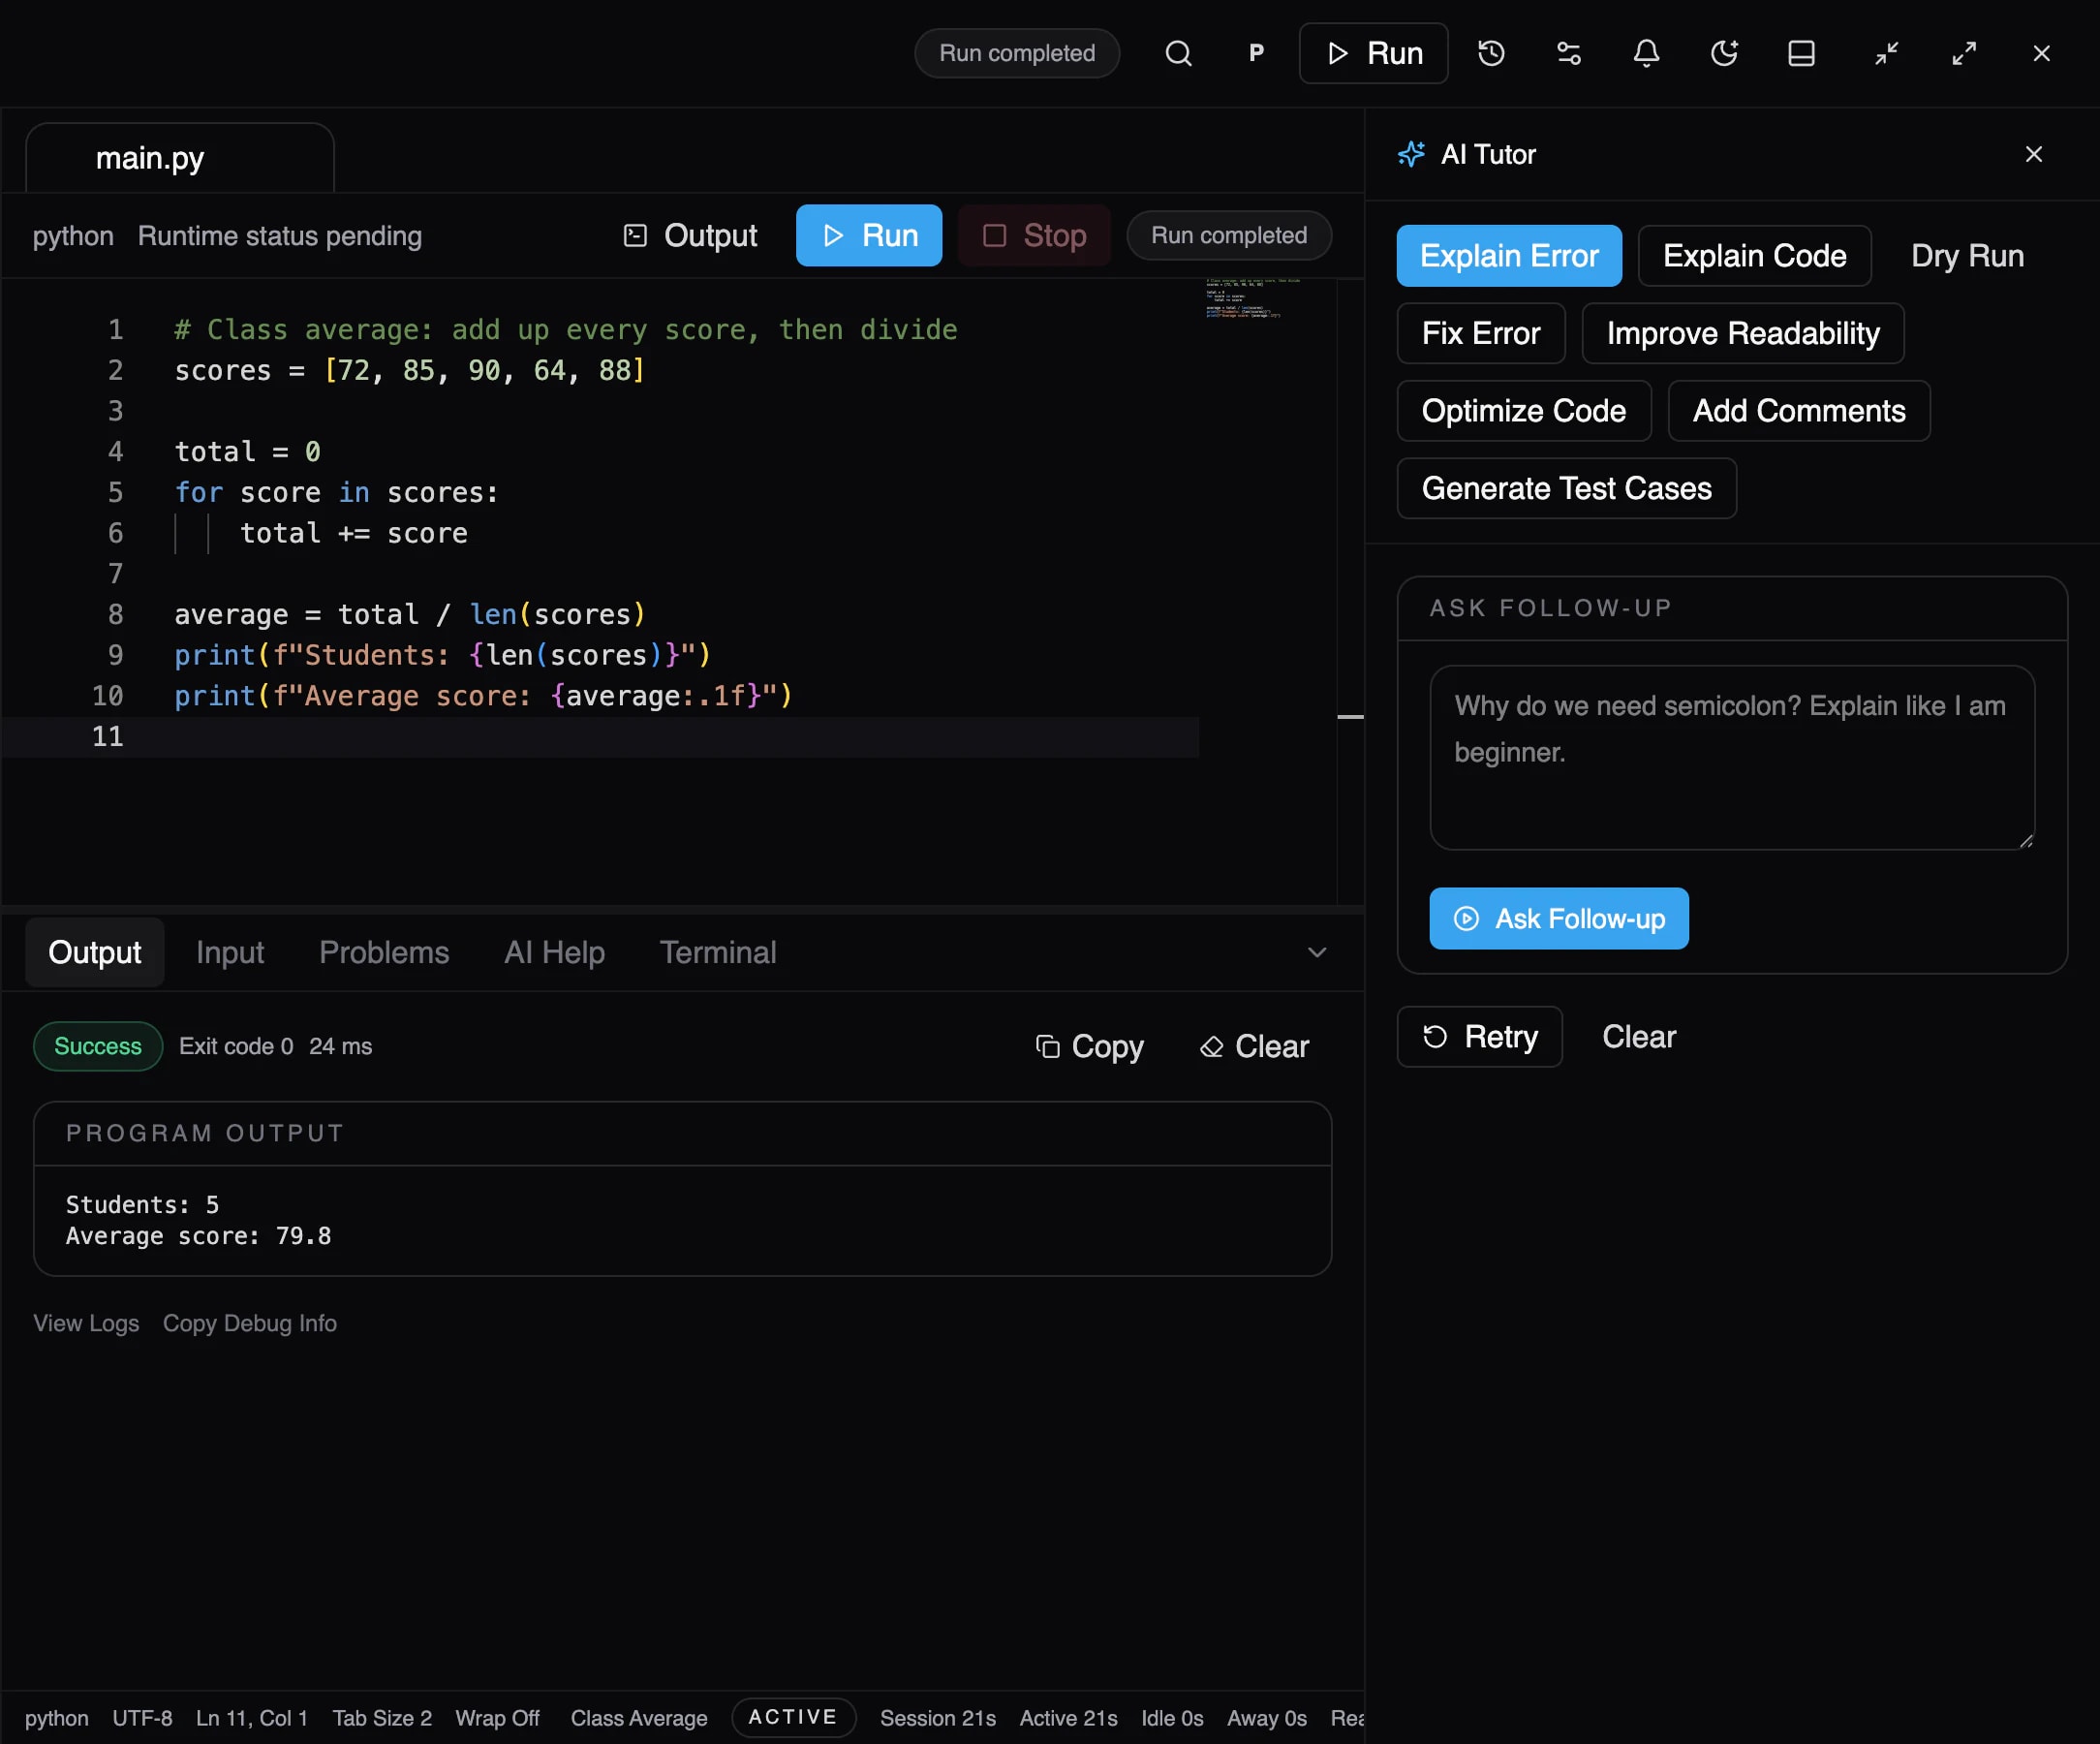Open notifications bell icon
The image size is (2100, 1744).
[1646, 53]
